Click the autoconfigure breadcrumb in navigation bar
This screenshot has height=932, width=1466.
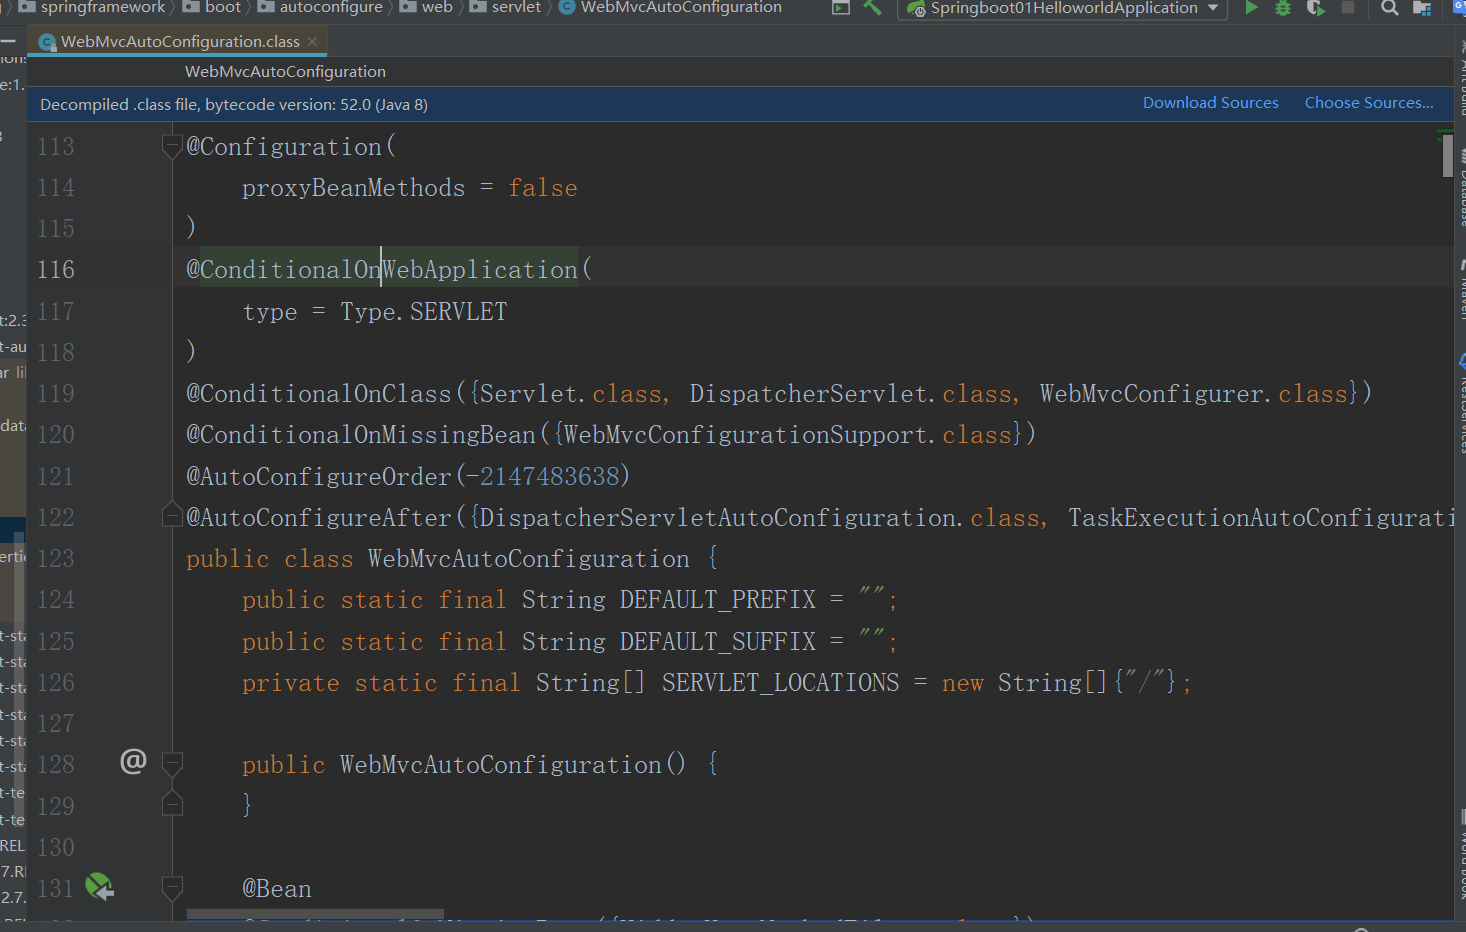[x=330, y=8]
